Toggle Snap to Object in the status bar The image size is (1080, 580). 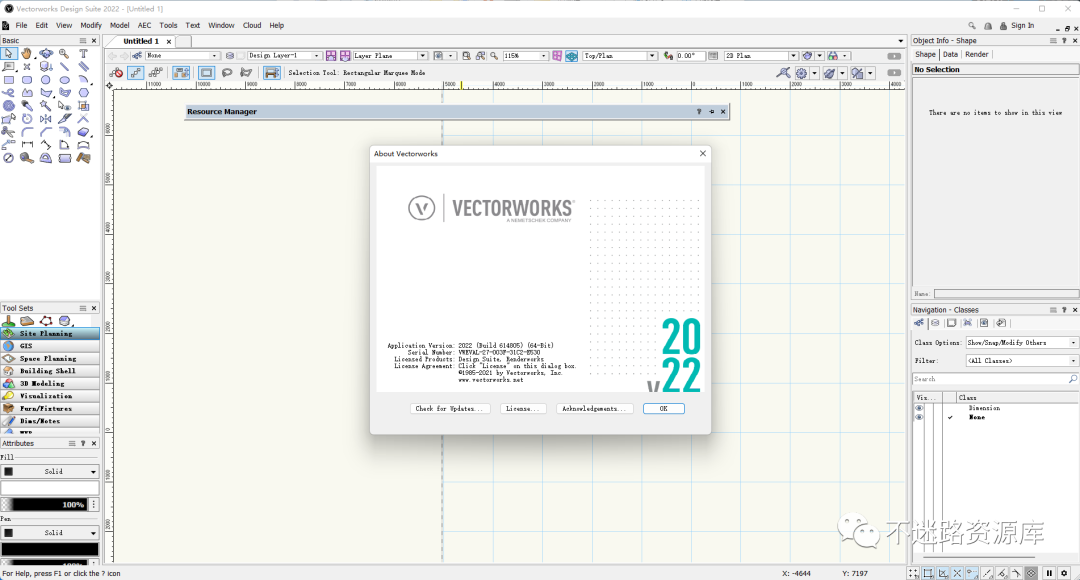point(928,573)
